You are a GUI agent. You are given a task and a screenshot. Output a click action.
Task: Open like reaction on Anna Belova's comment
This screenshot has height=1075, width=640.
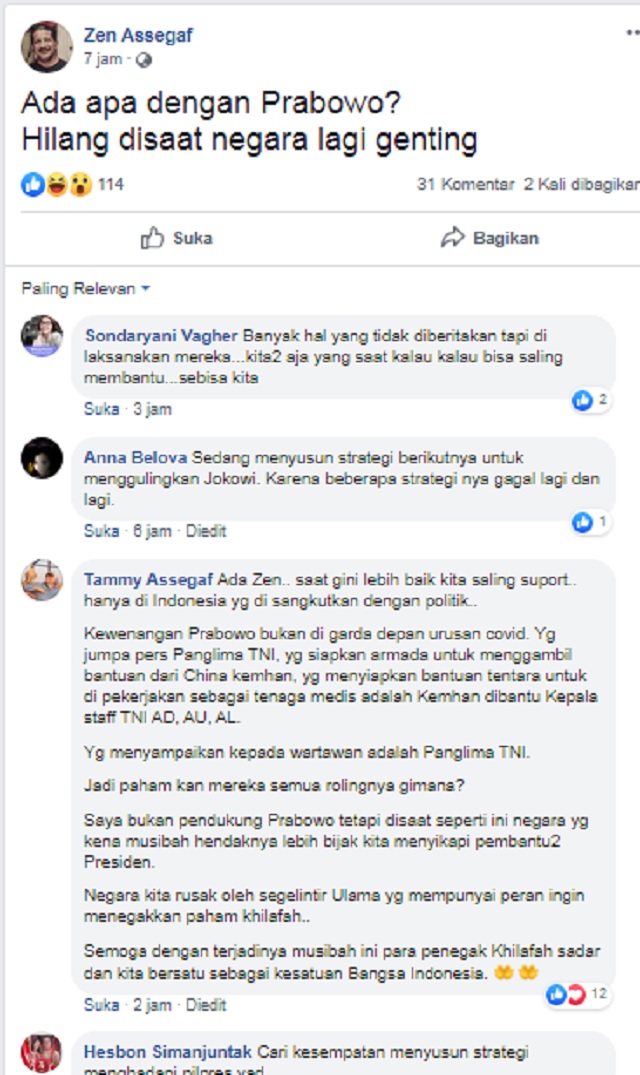pos(590,522)
